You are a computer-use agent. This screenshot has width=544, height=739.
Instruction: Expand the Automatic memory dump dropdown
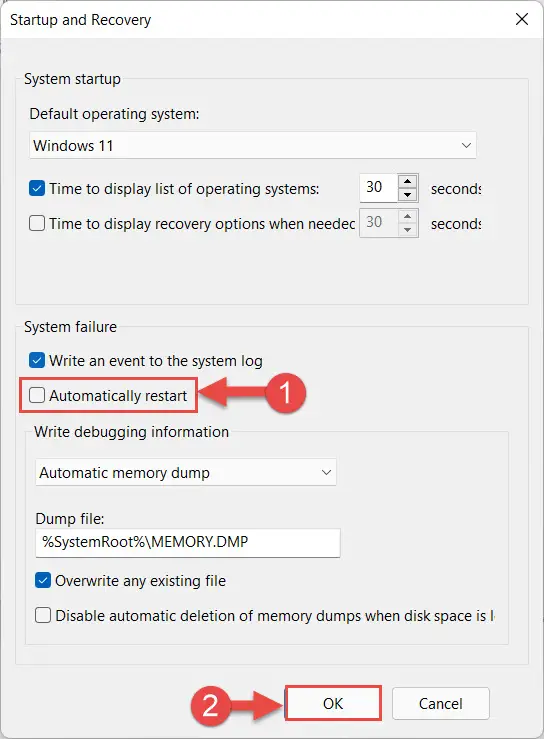click(186, 472)
